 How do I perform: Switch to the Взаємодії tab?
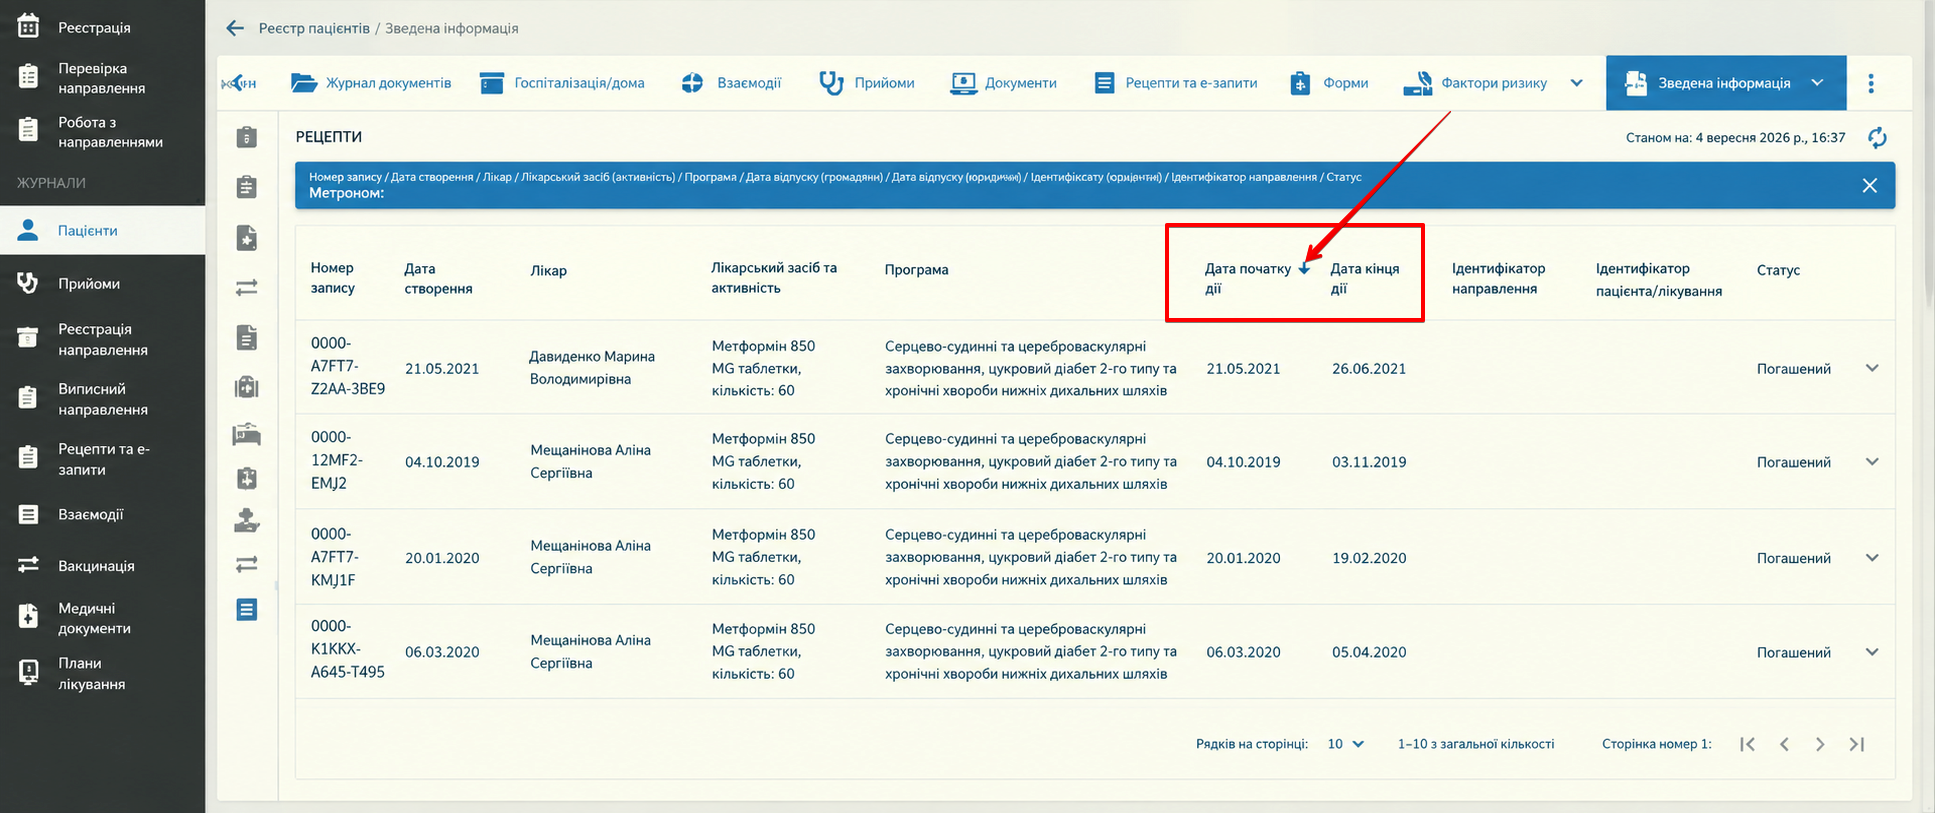click(731, 83)
